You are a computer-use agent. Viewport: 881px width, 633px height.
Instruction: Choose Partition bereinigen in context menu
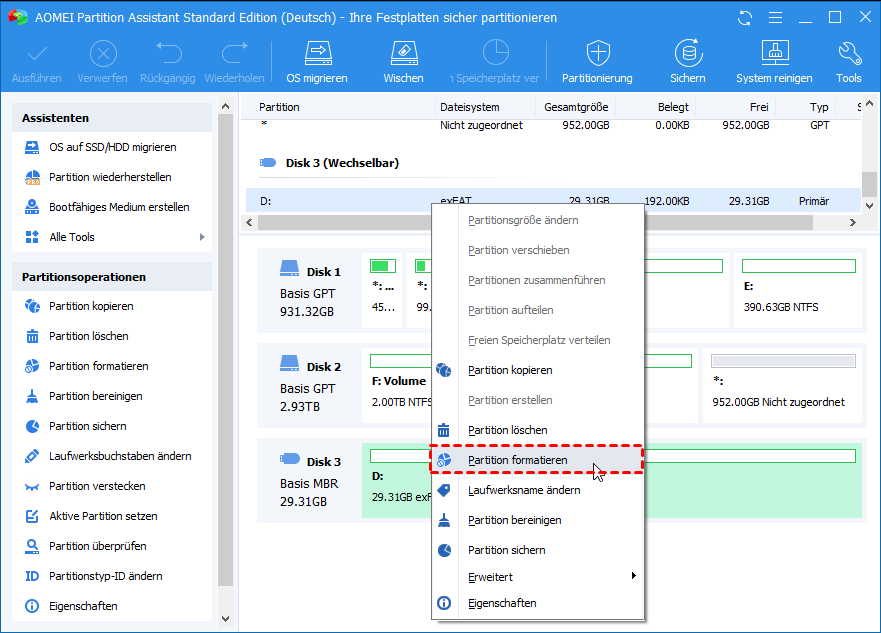(x=538, y=520)
